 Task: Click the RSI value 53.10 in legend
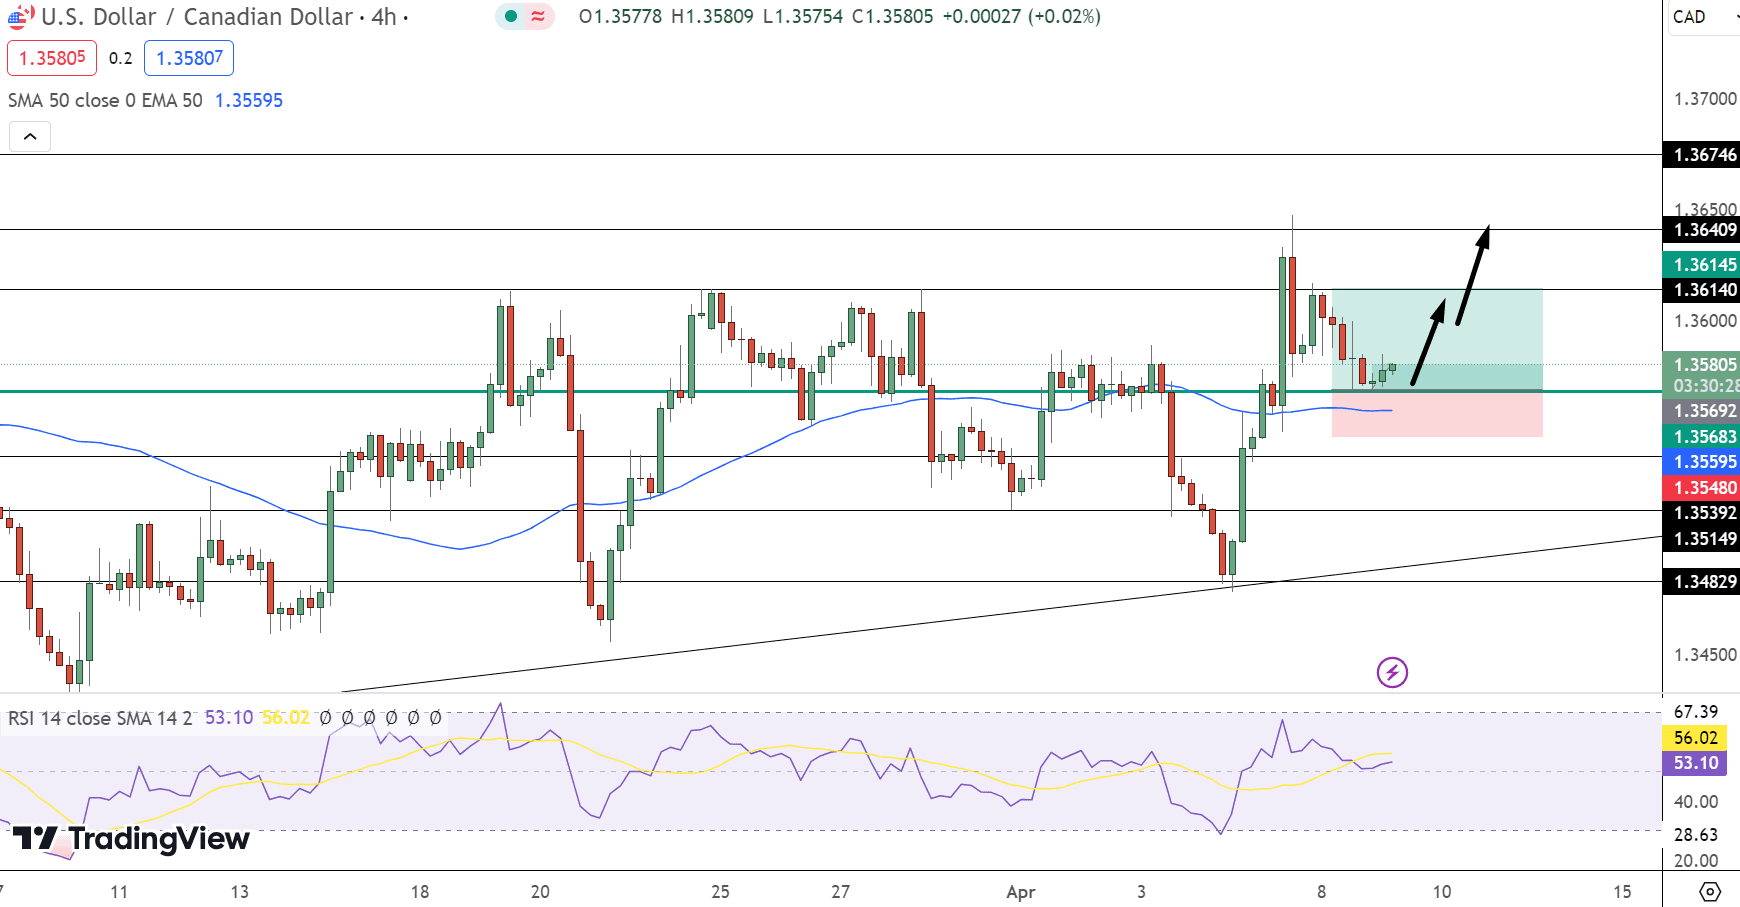(229, 718)
